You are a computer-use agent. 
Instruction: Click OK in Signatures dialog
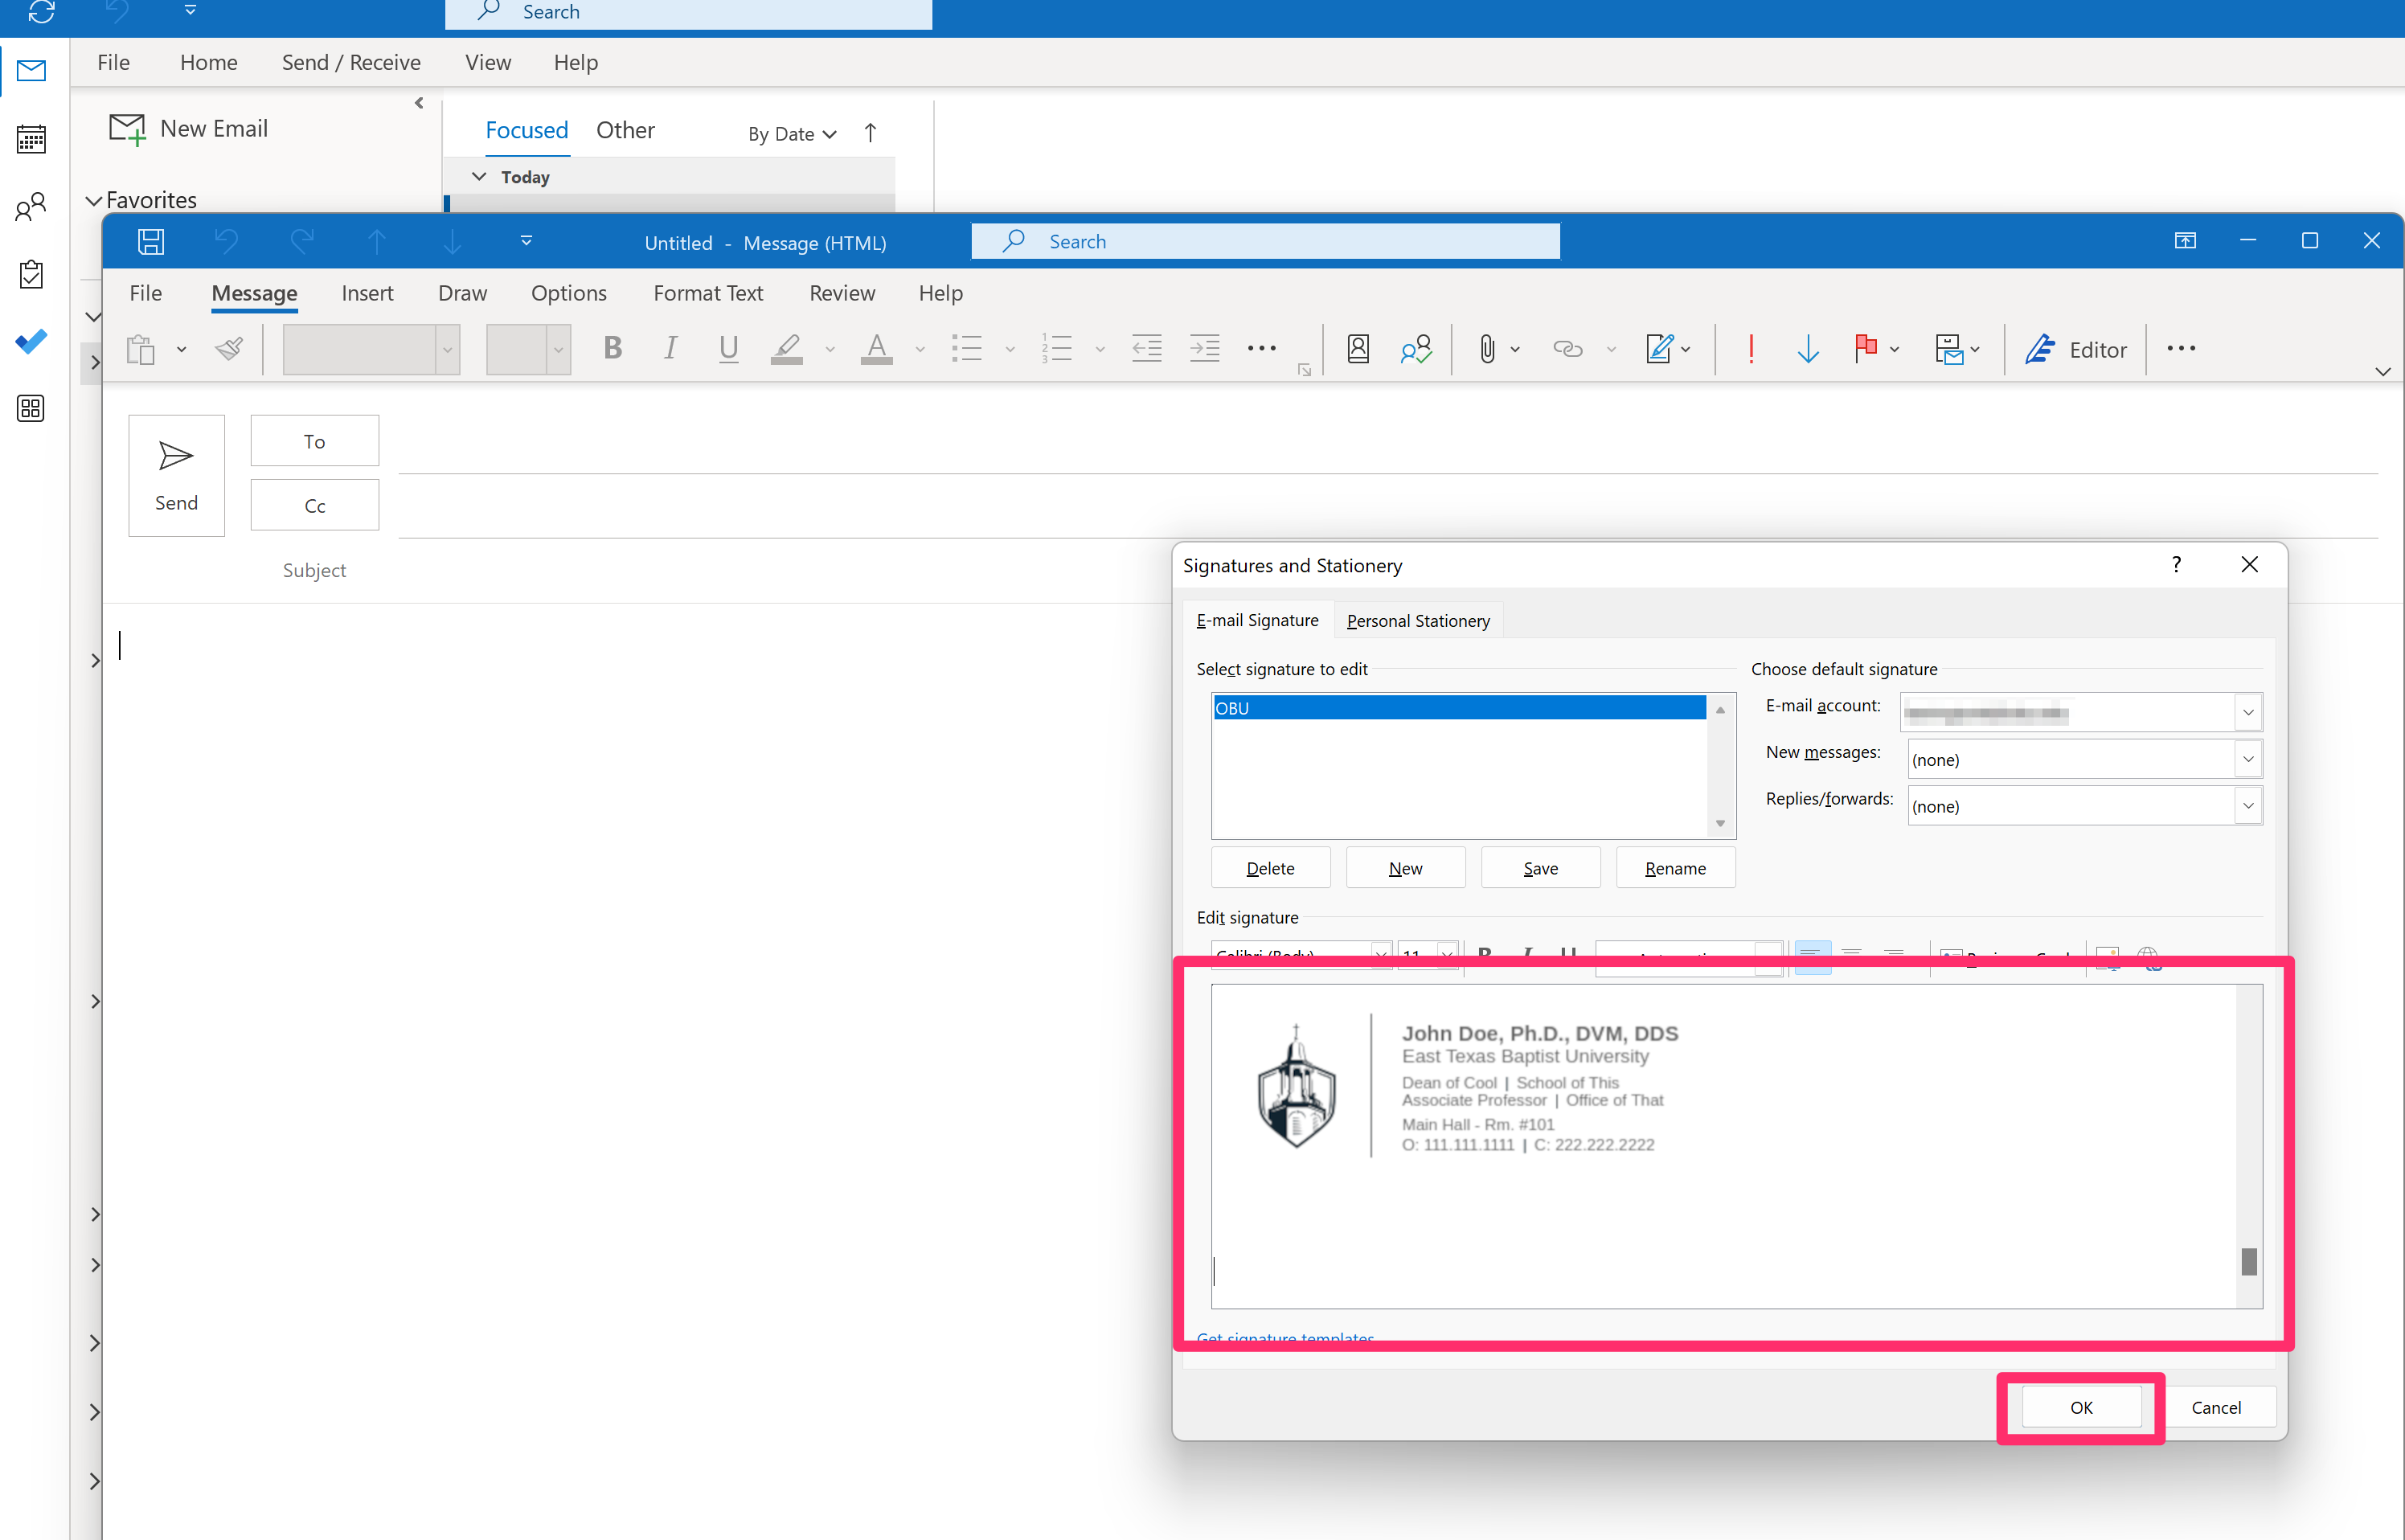pyautogui.click(x=2081, y=1407)
